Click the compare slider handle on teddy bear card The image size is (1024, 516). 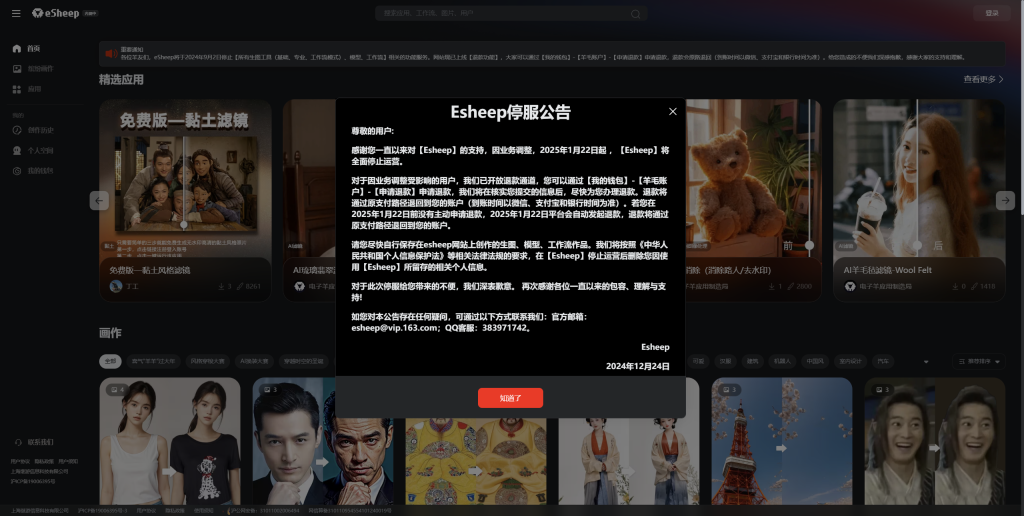coord(809,245)
